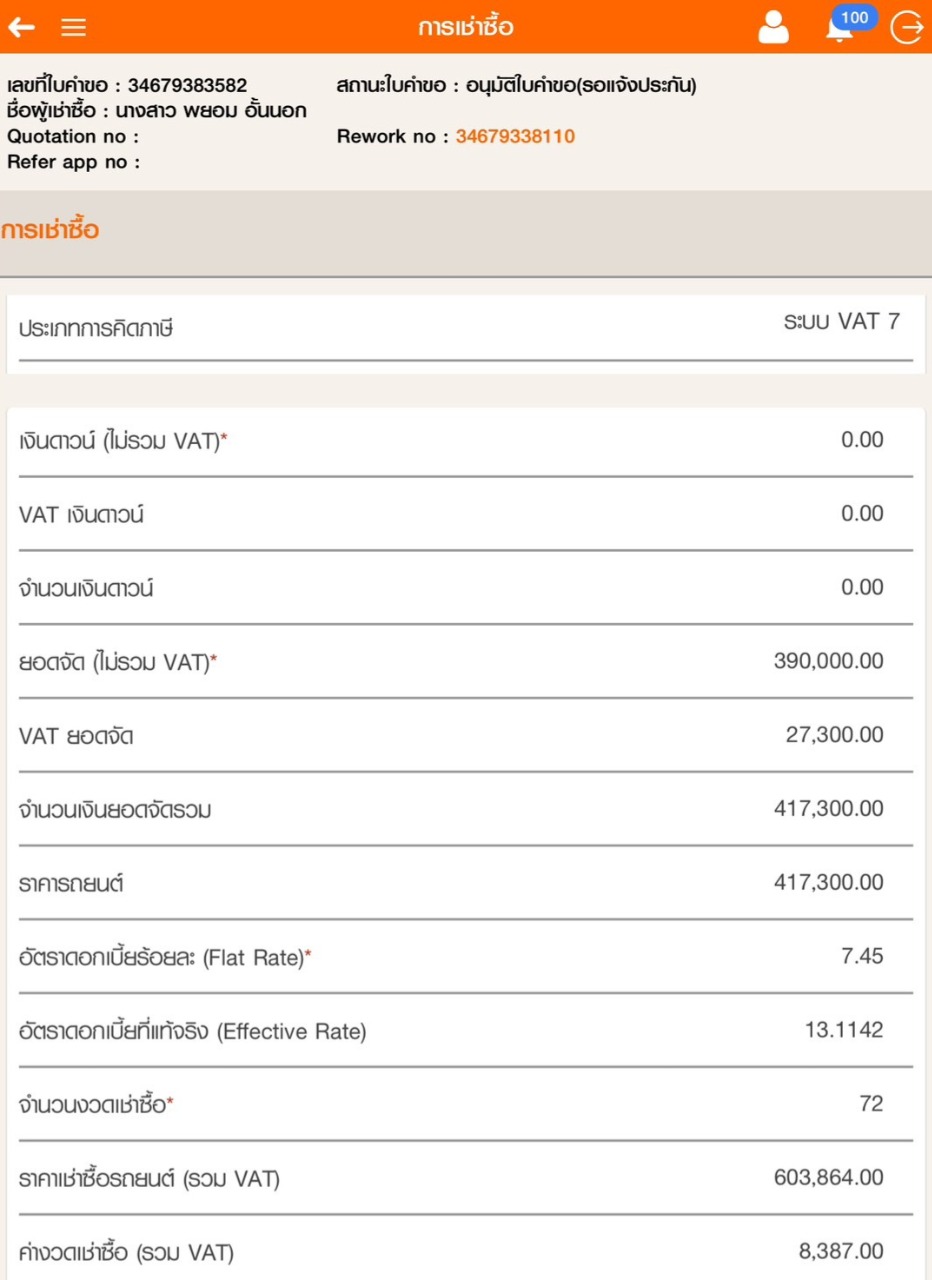Edit the ยอดจัด (ไม่รวม VAT) 390,000.00 field
Screen dimensions: 932x1280
coord(828,662)
